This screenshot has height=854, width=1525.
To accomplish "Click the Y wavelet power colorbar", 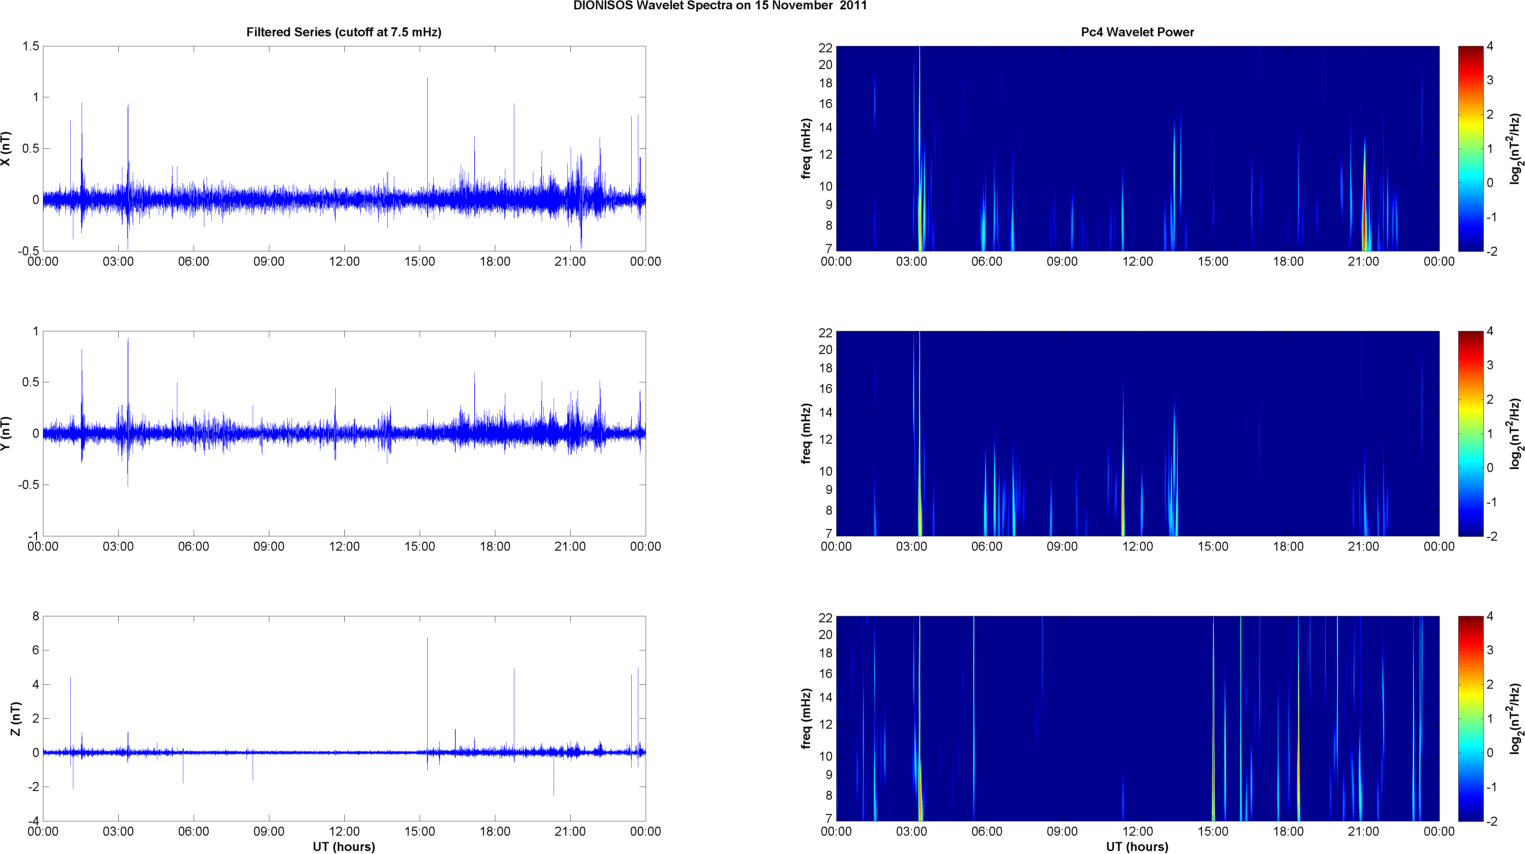I will click(1470, 433).
